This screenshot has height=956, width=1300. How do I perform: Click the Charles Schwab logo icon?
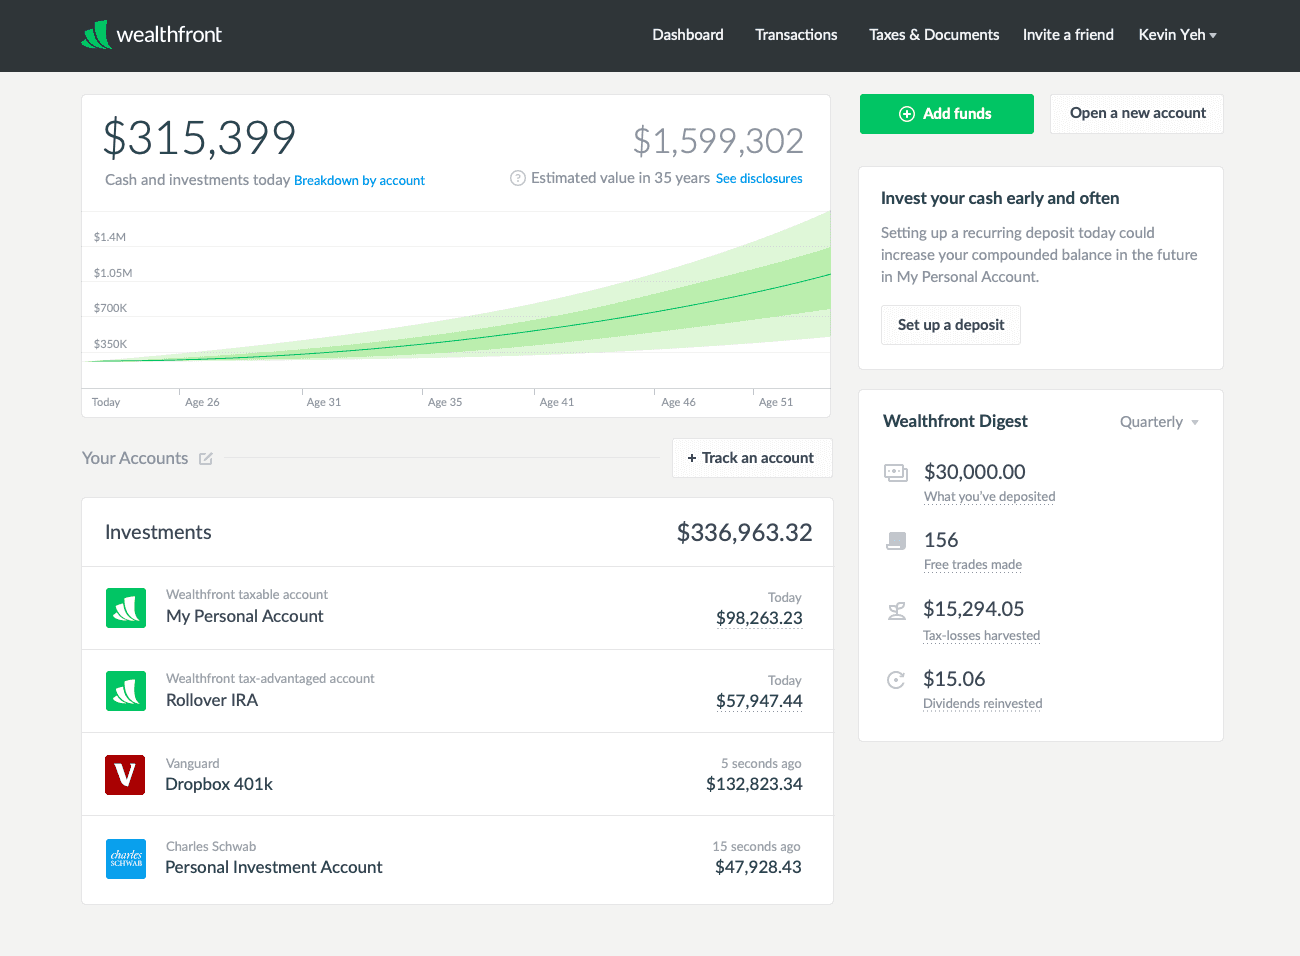click(126, 859)
